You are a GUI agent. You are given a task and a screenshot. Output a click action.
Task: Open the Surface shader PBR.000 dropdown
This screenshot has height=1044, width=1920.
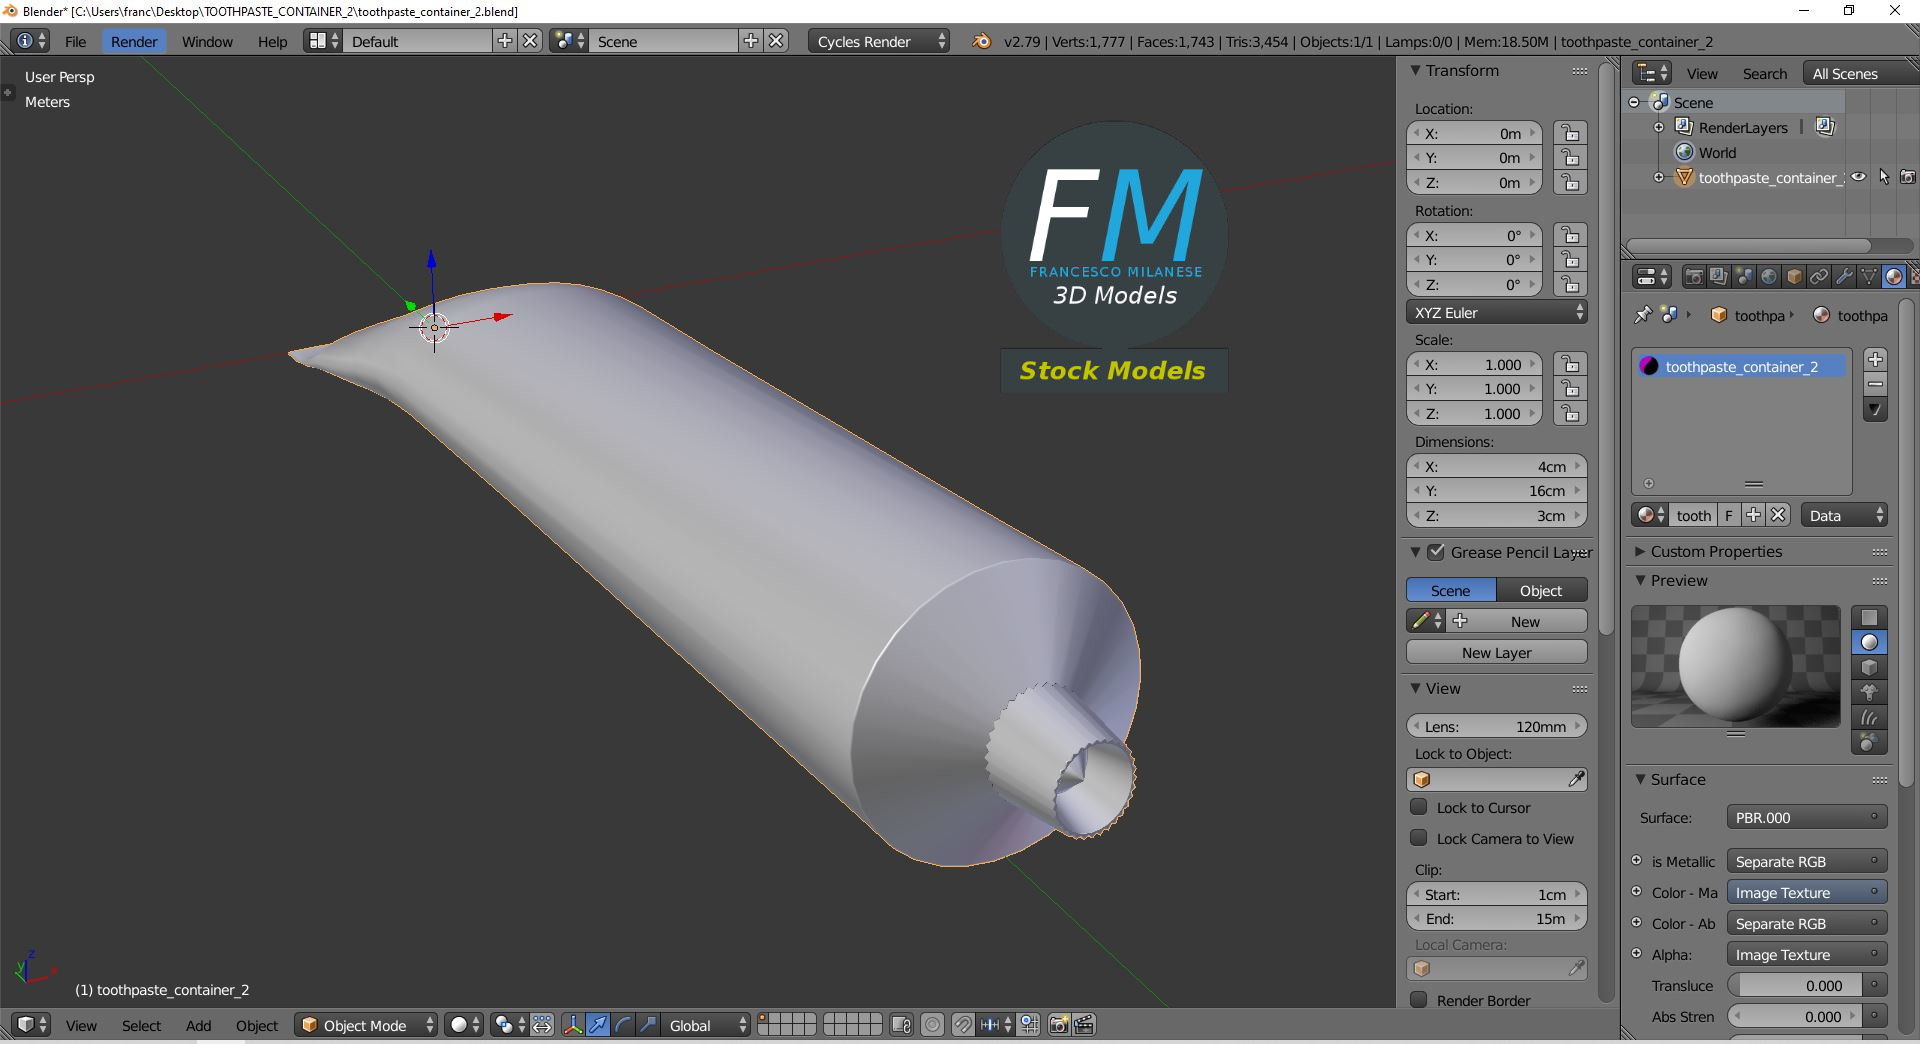pos(1806,818)
